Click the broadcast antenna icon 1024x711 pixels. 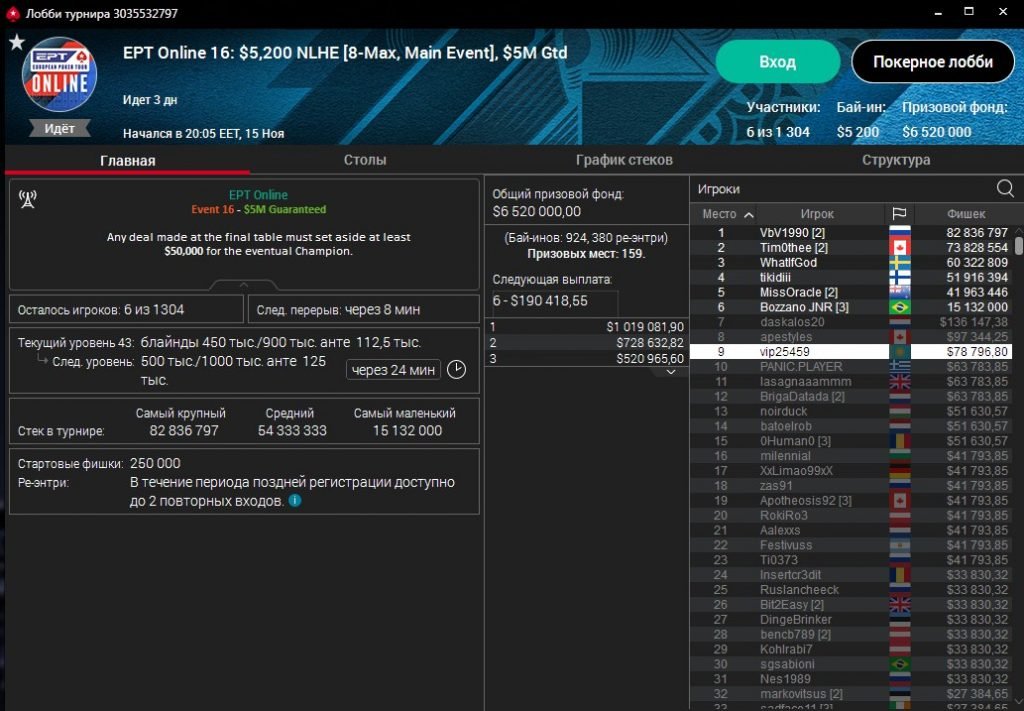[x=28, y=198]
